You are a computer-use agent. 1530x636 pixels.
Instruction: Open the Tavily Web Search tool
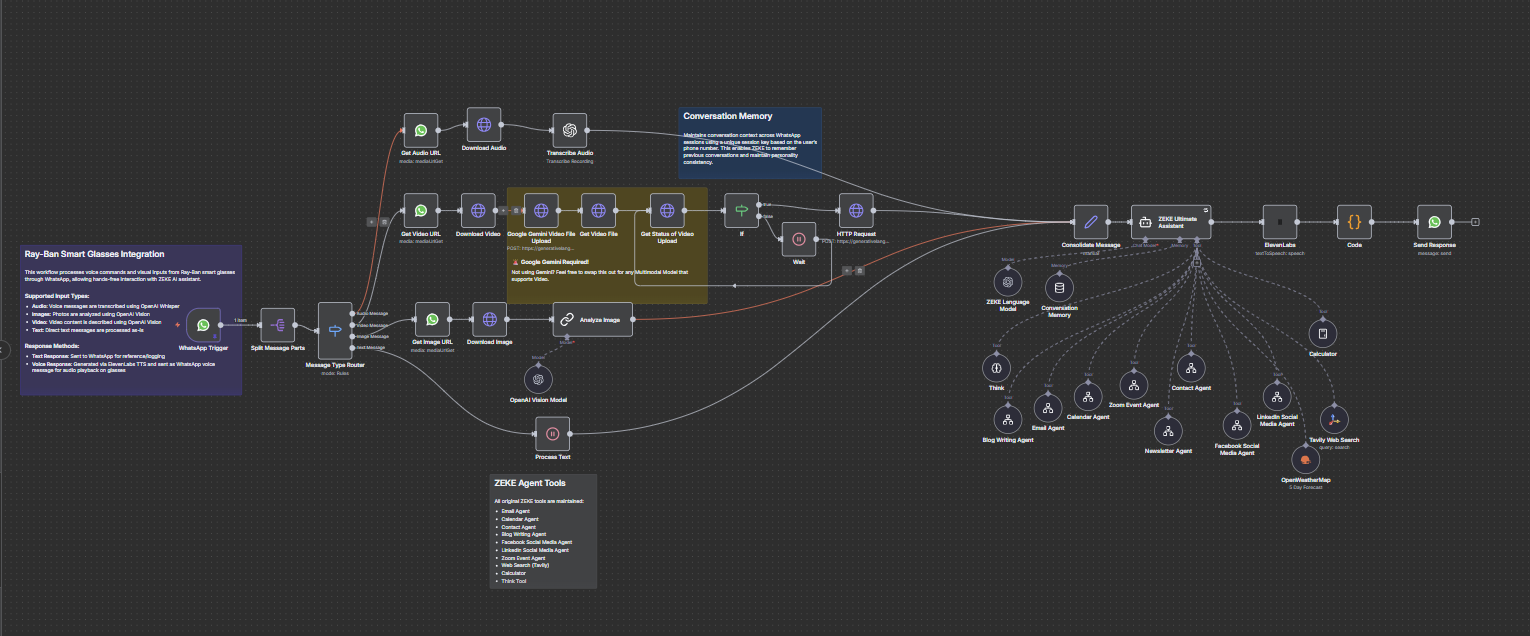click(1333, 420)
